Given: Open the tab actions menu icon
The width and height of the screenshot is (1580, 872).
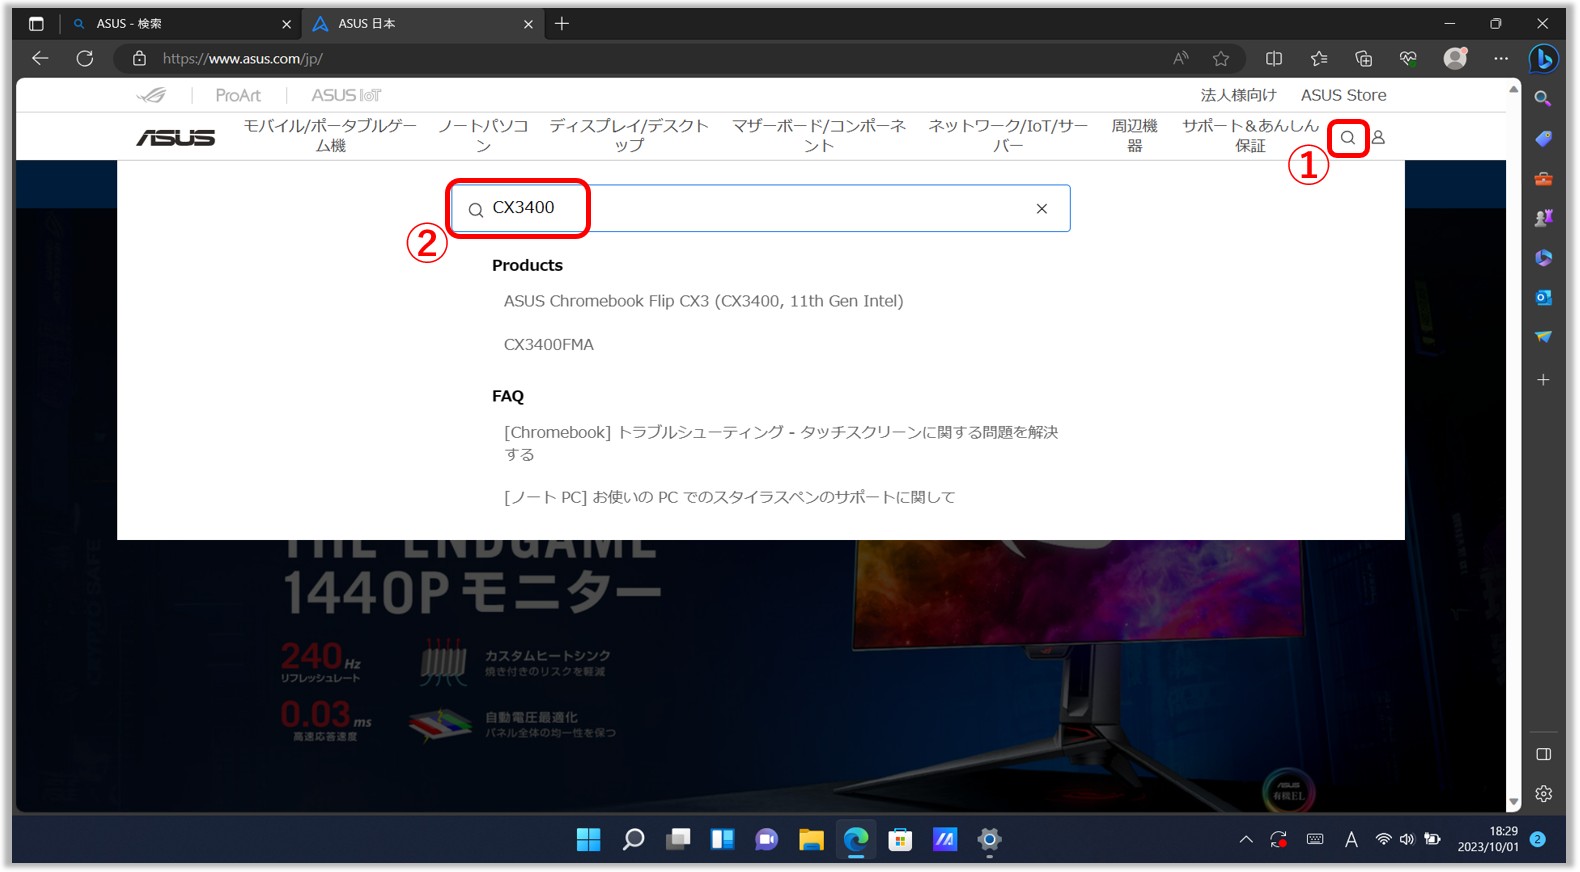Looking at the screenshot, I should pos(36,23).
